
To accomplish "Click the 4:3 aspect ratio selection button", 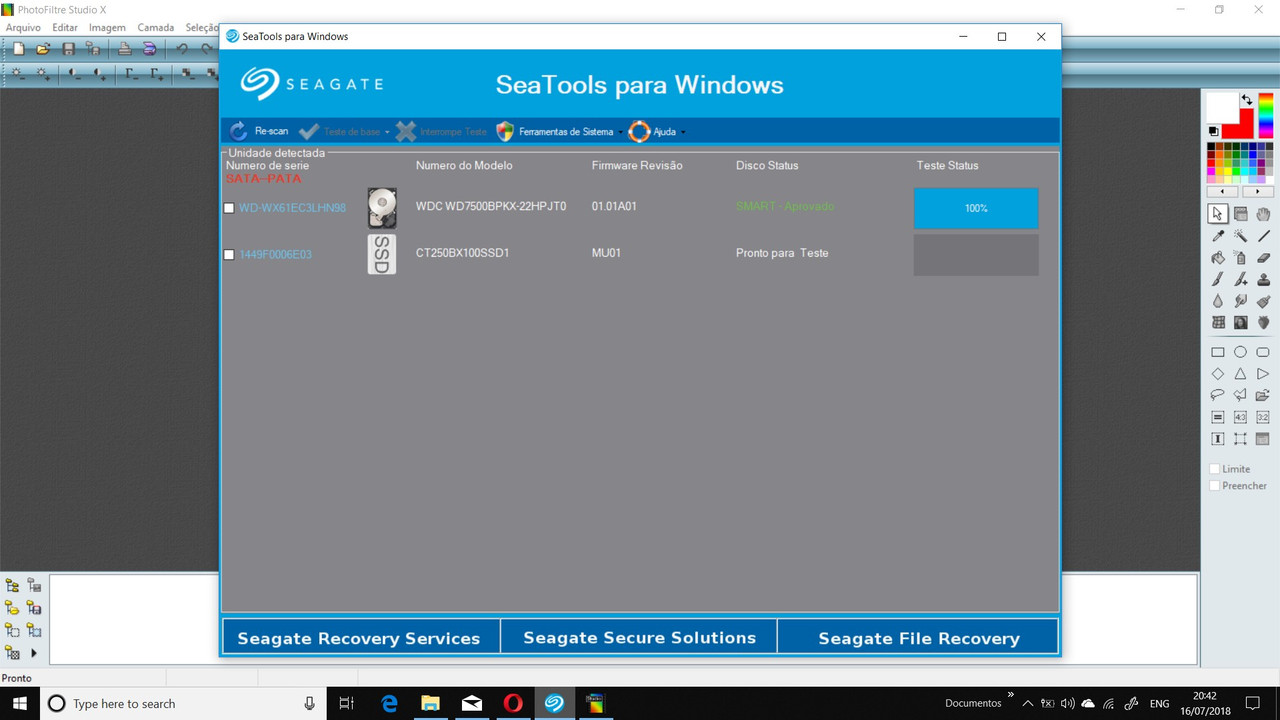I will [x=1240, y=417].
